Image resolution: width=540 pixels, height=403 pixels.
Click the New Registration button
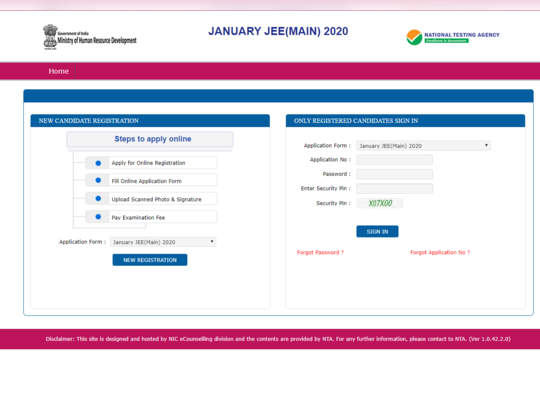pos(150,260)
